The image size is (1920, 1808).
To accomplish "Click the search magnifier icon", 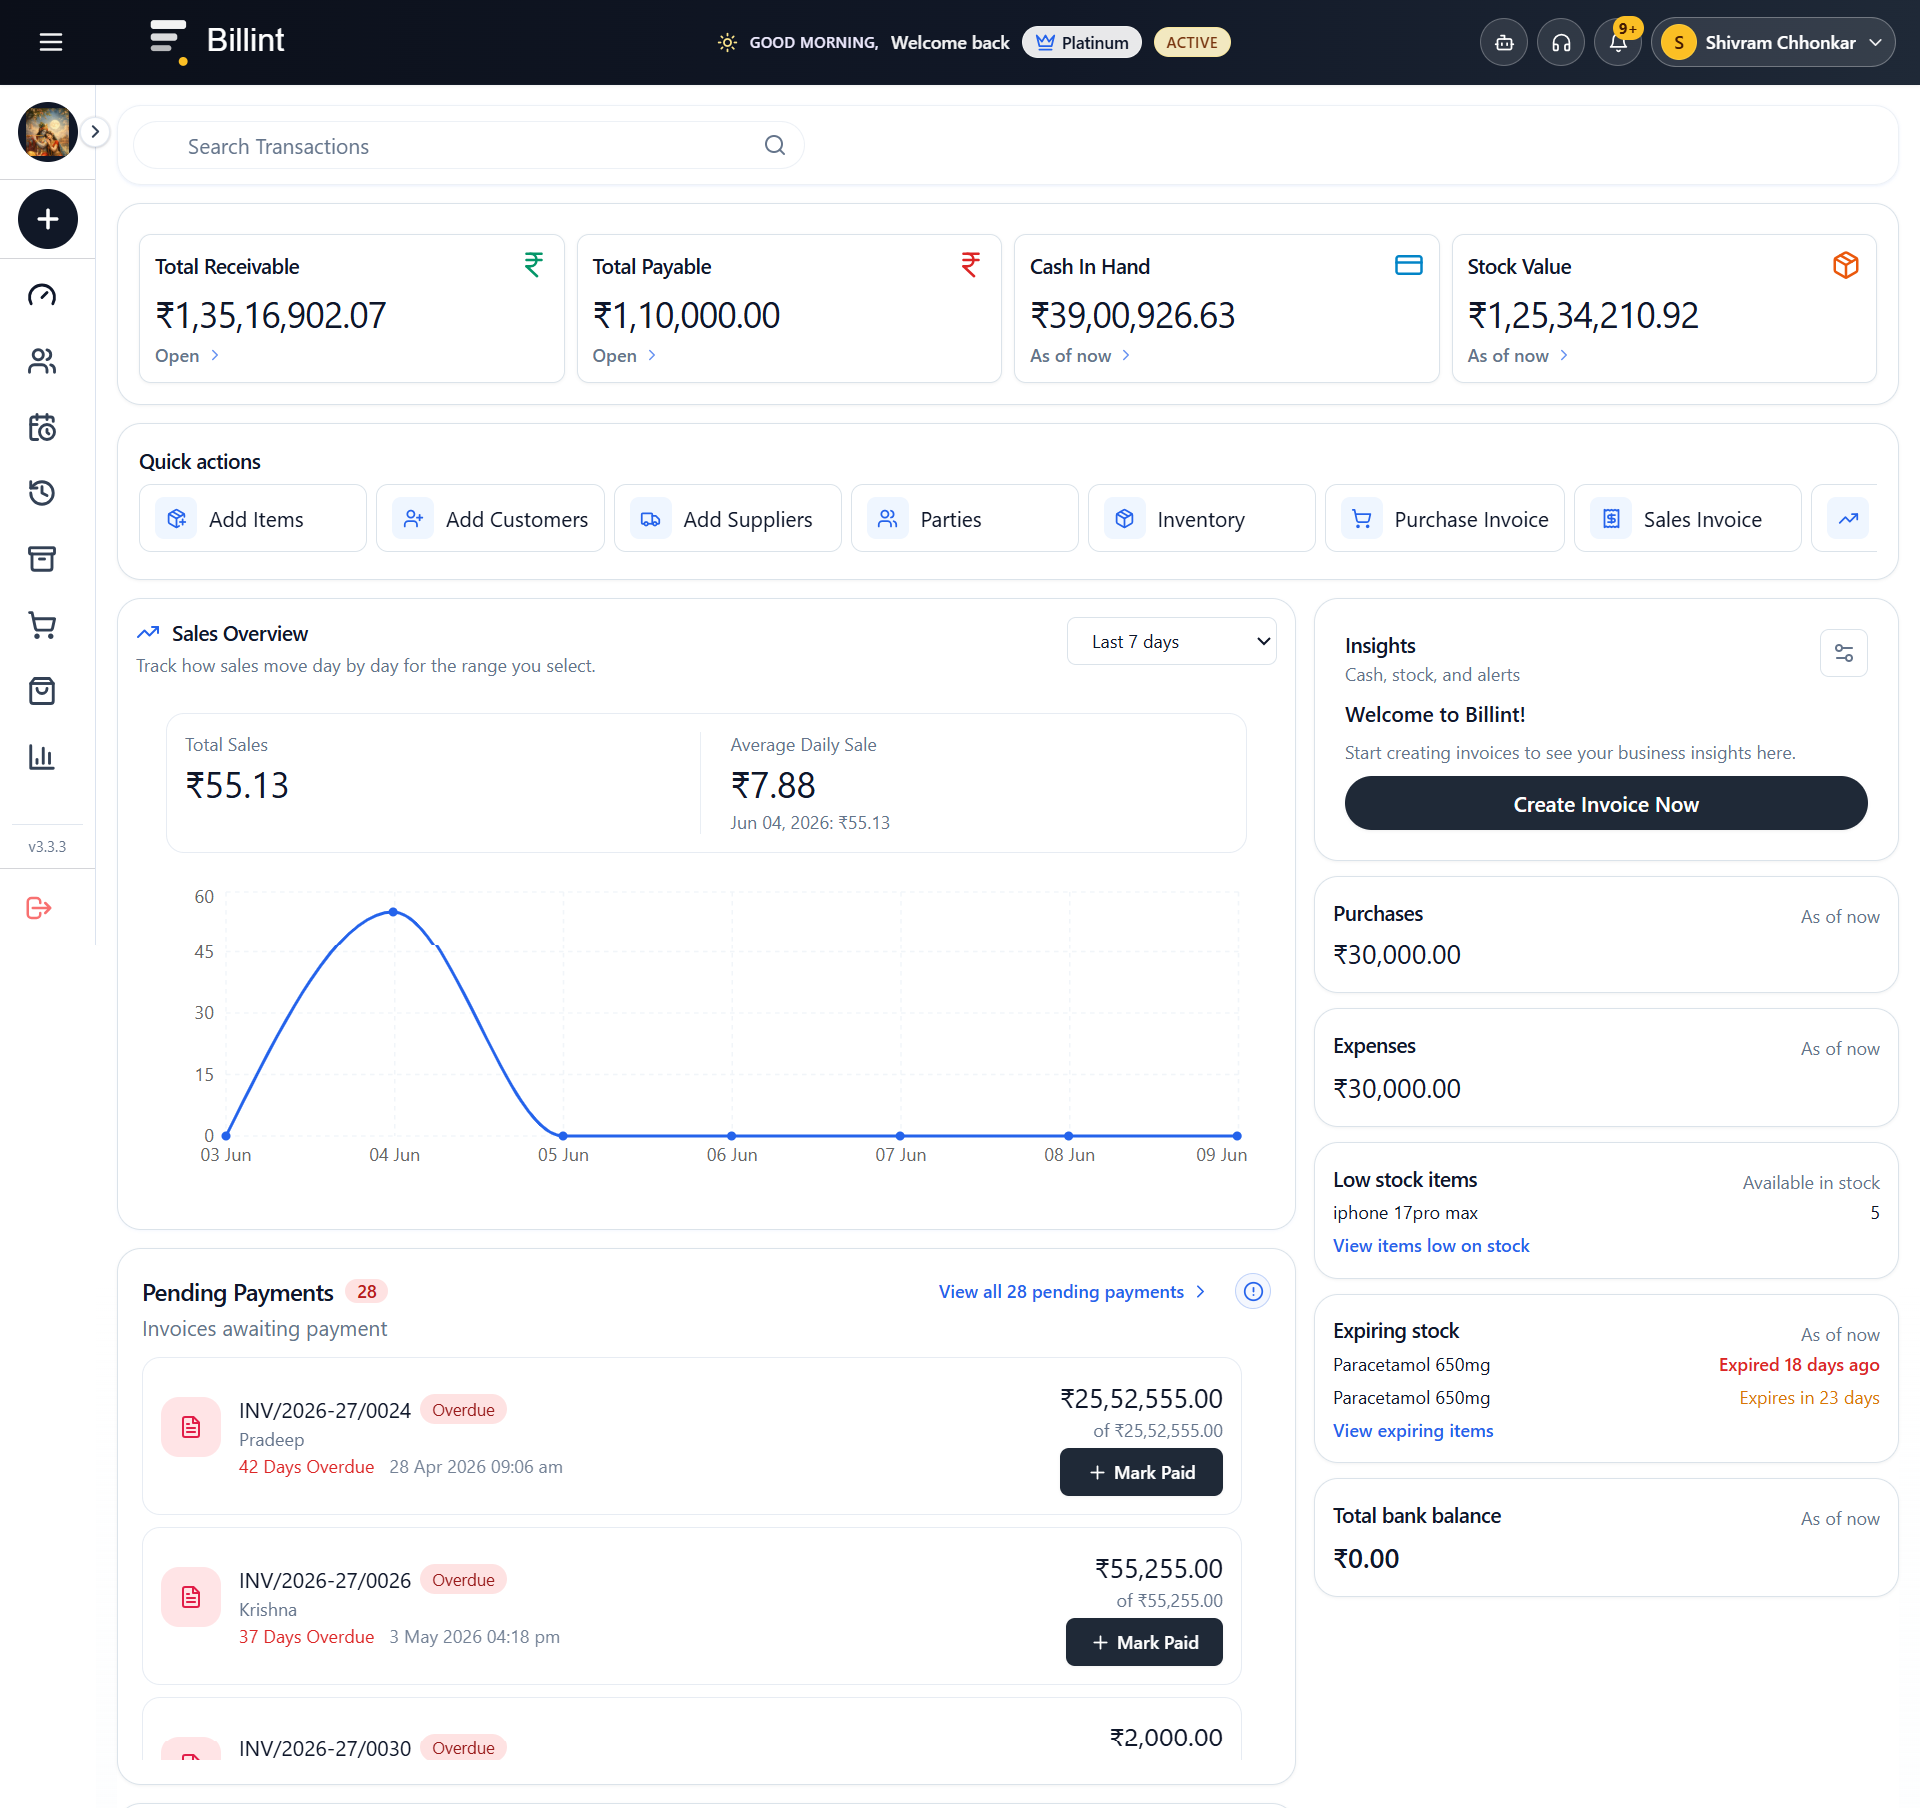I will (x=775, y=146).
